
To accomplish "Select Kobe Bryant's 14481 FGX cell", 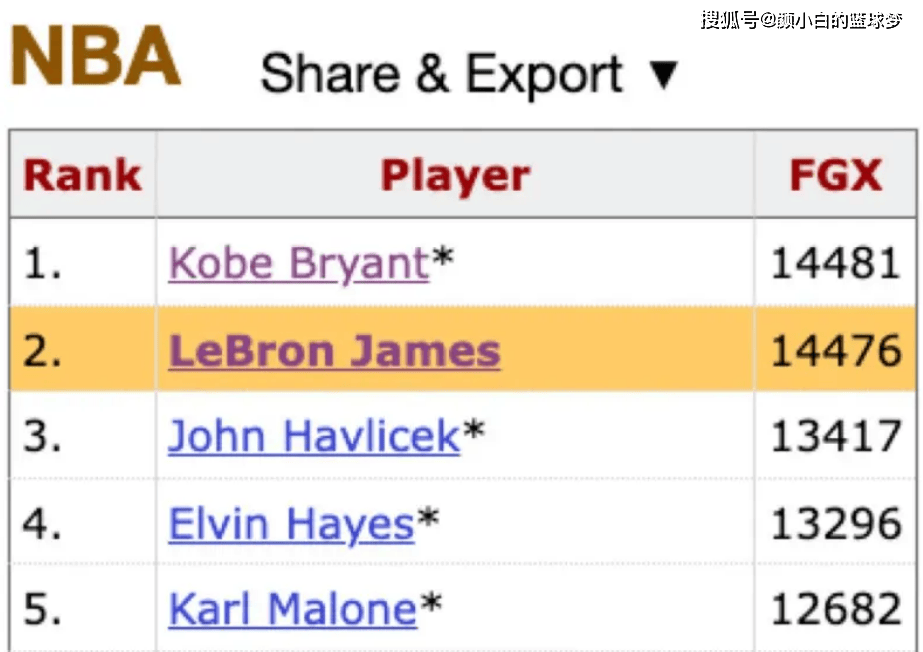I will point(836,263).
